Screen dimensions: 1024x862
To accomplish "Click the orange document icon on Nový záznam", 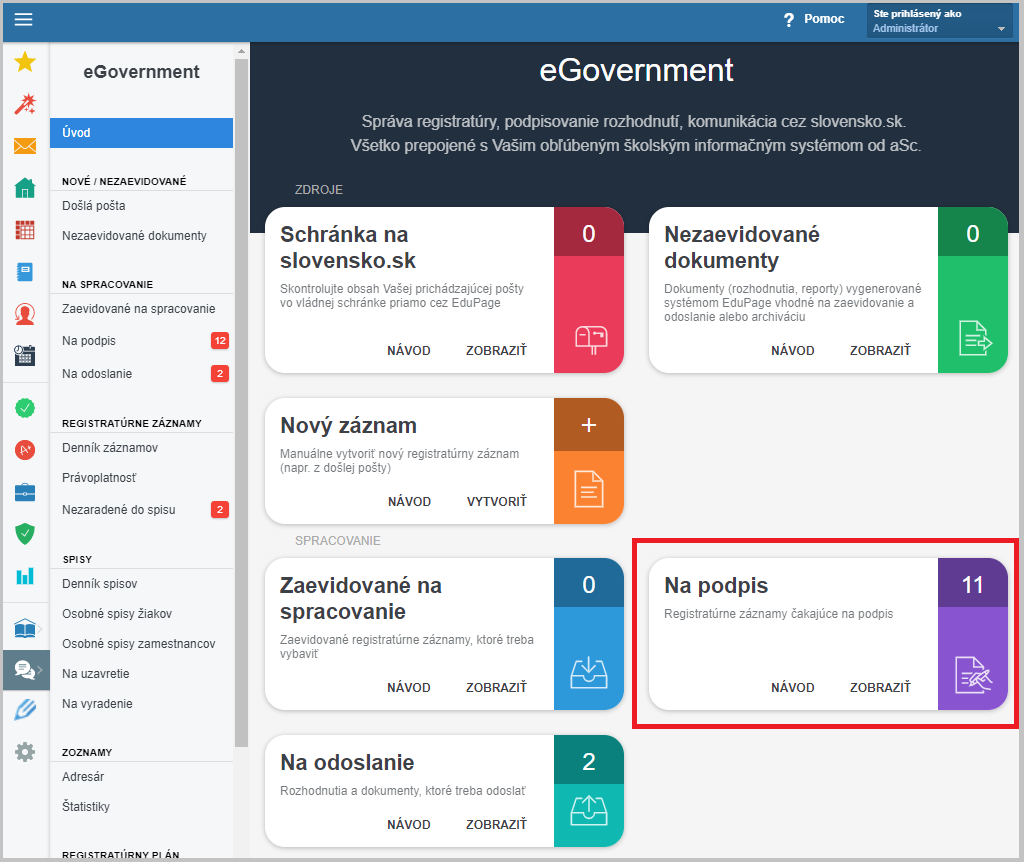I will (589, 488).
